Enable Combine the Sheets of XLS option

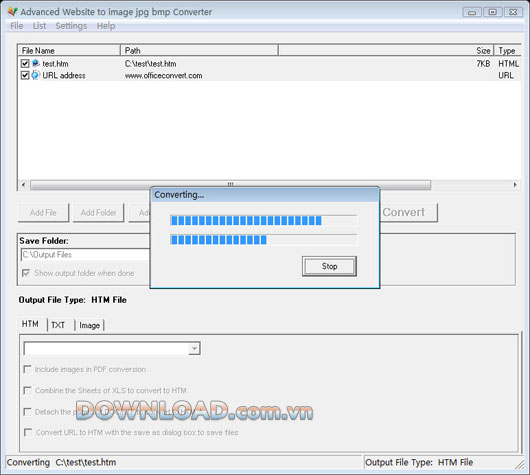(28, 390)
